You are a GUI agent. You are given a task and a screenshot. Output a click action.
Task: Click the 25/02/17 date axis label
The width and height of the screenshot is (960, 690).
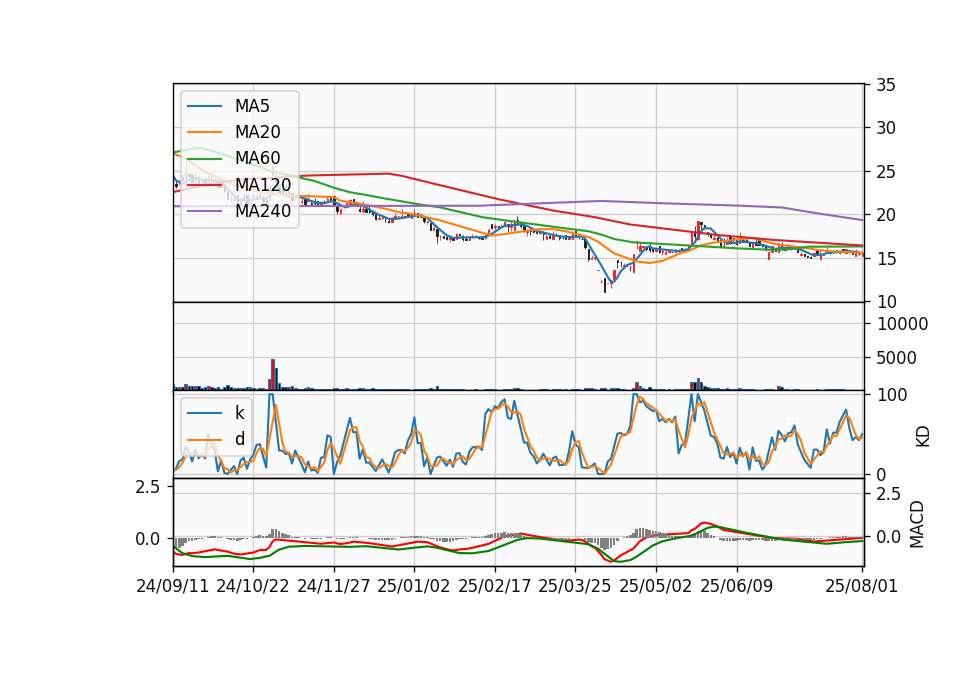(x=495, y=586)
